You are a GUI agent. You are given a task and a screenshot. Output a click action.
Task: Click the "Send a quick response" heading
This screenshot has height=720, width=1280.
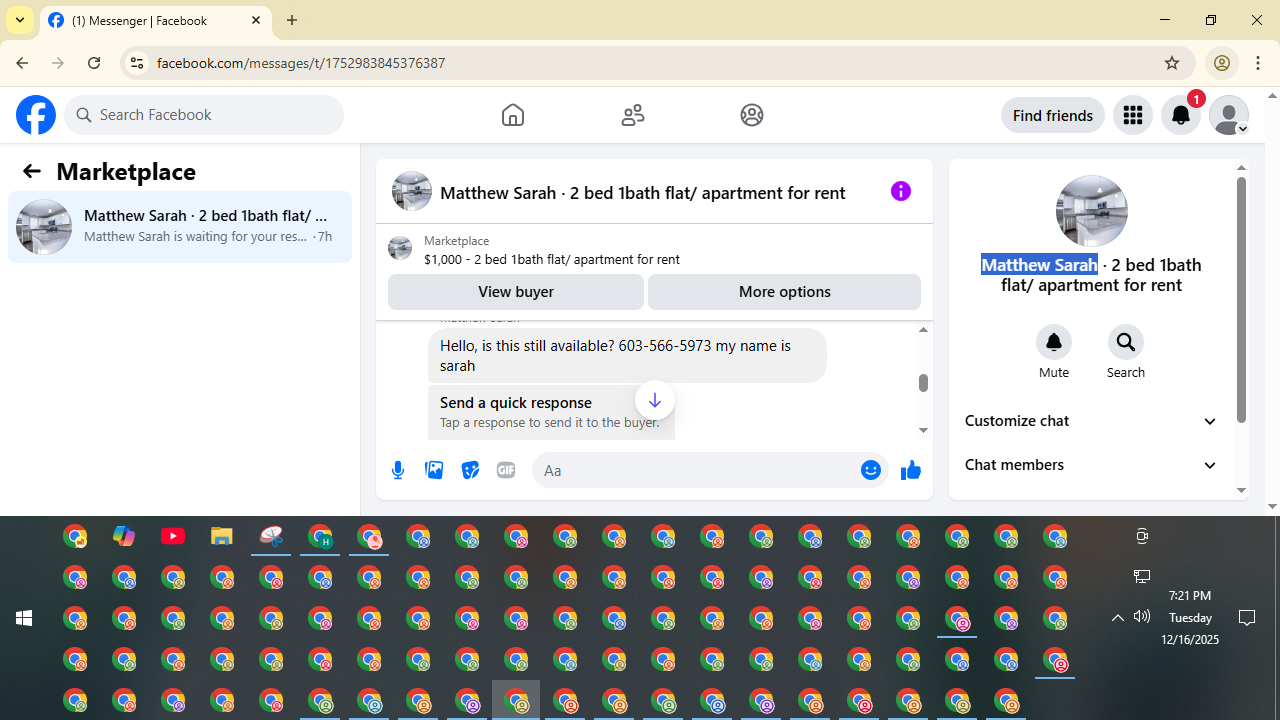point(516,403)
